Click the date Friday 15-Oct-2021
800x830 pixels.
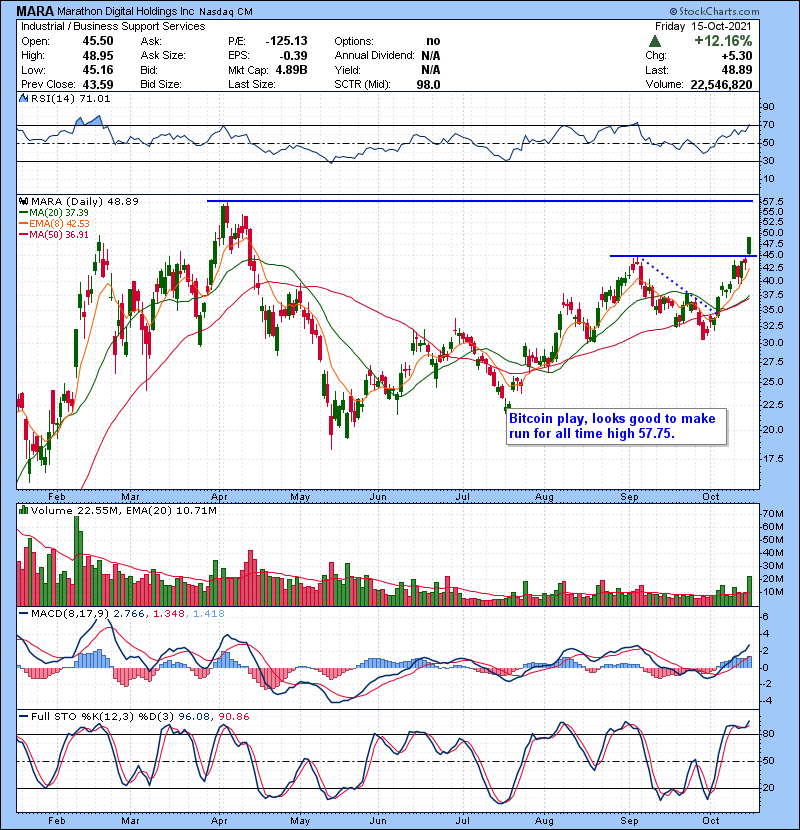pos(703,26)
